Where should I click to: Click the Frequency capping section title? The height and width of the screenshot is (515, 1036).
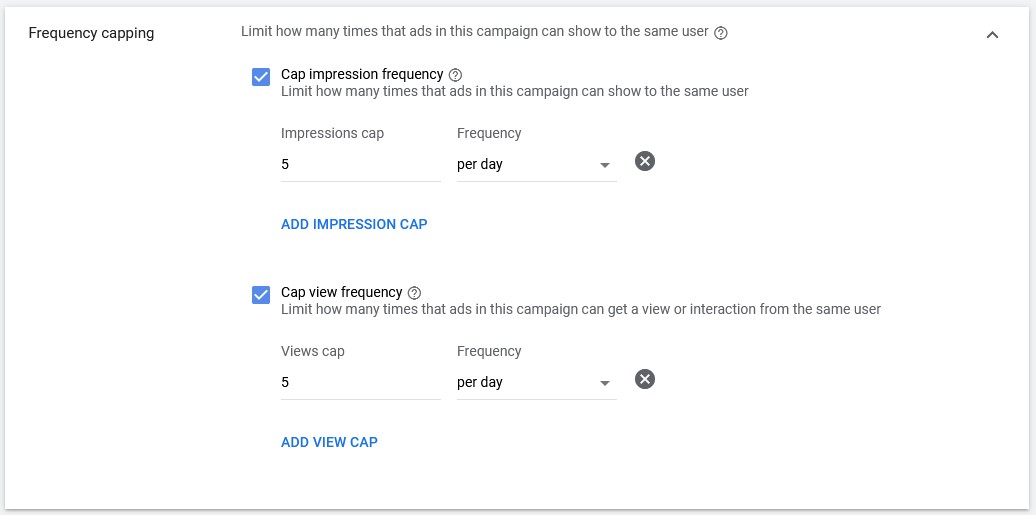point(91,33)
